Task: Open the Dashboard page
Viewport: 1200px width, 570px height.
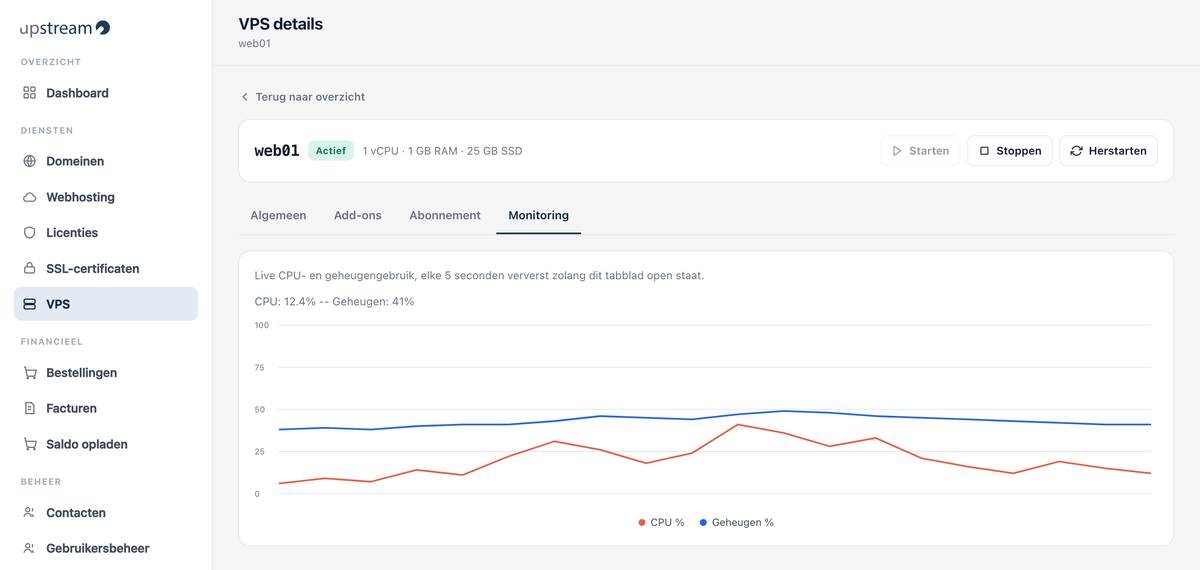Action: coord(106,93)
